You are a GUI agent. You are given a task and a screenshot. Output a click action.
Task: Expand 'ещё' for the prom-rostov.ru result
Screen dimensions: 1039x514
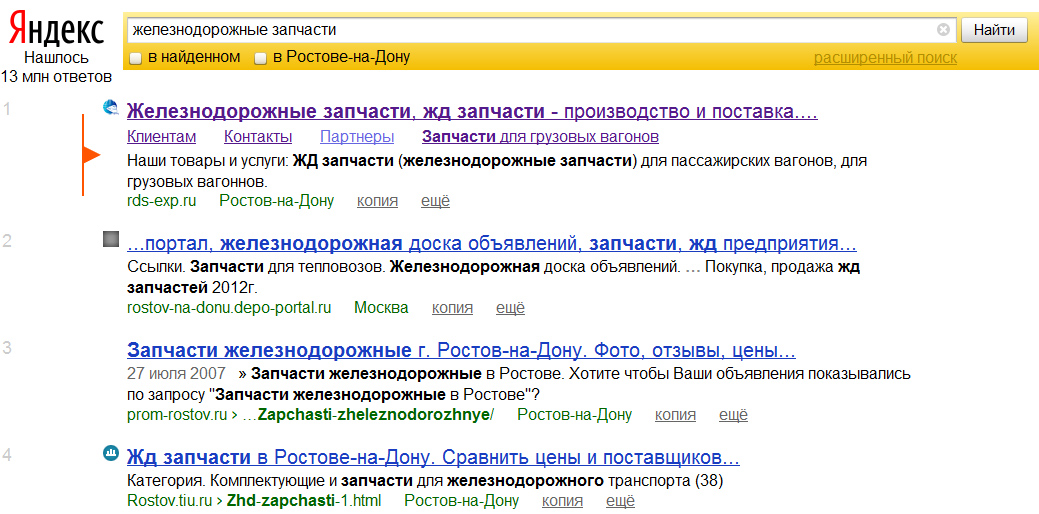[734, 415]
